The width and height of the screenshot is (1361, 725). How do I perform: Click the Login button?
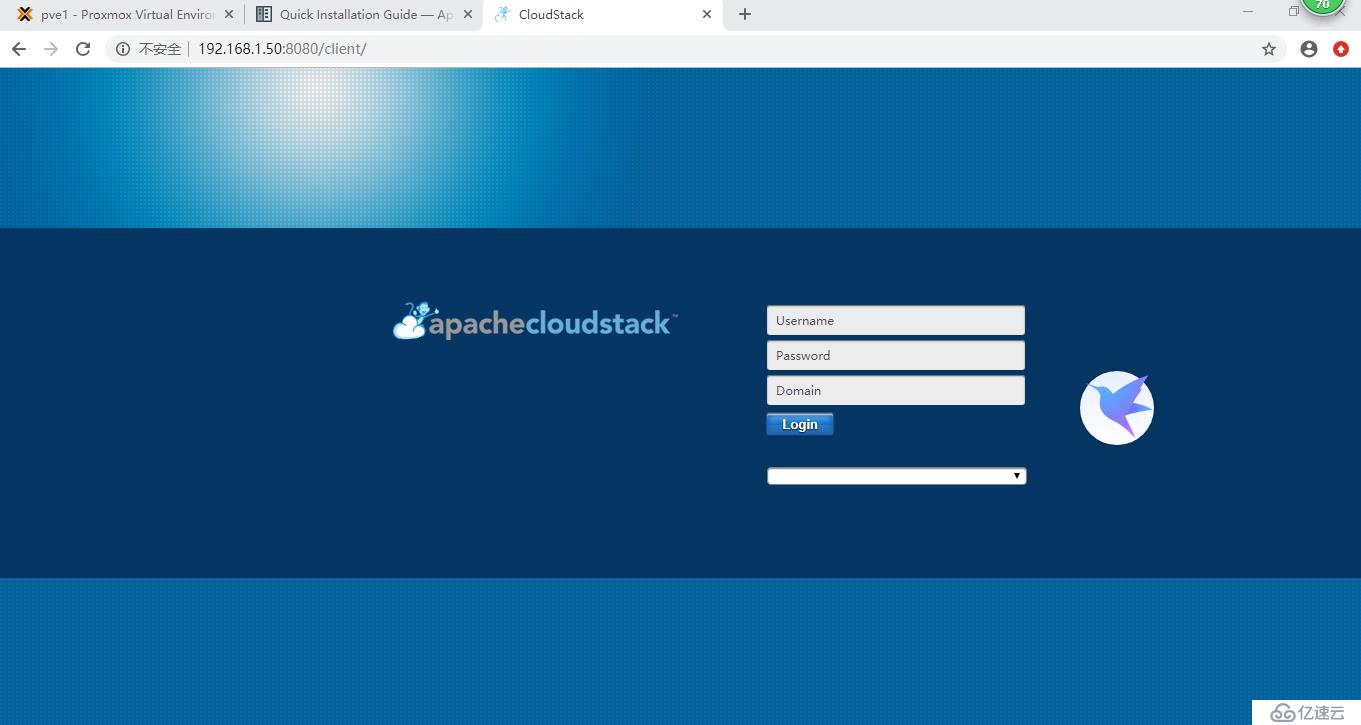click(x=800, y=424)
